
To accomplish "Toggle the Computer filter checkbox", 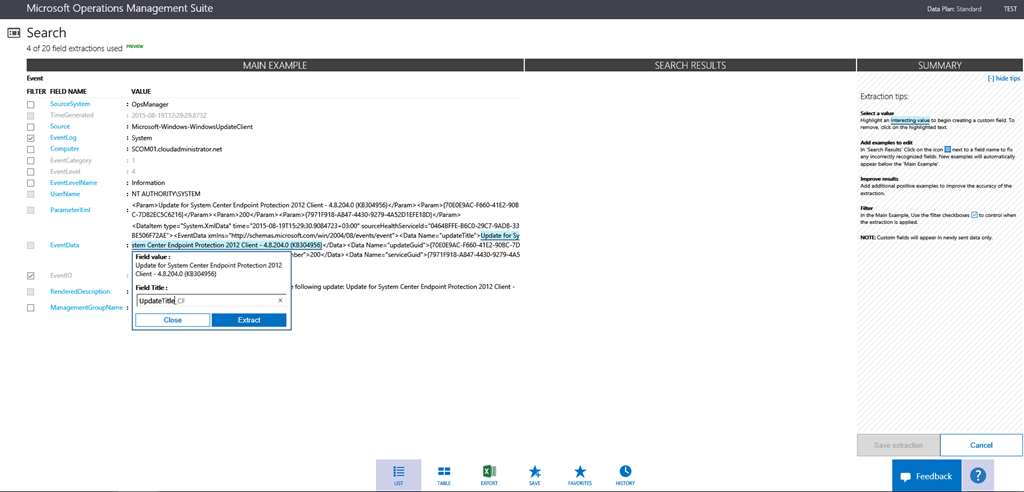I will click(31, 149).
